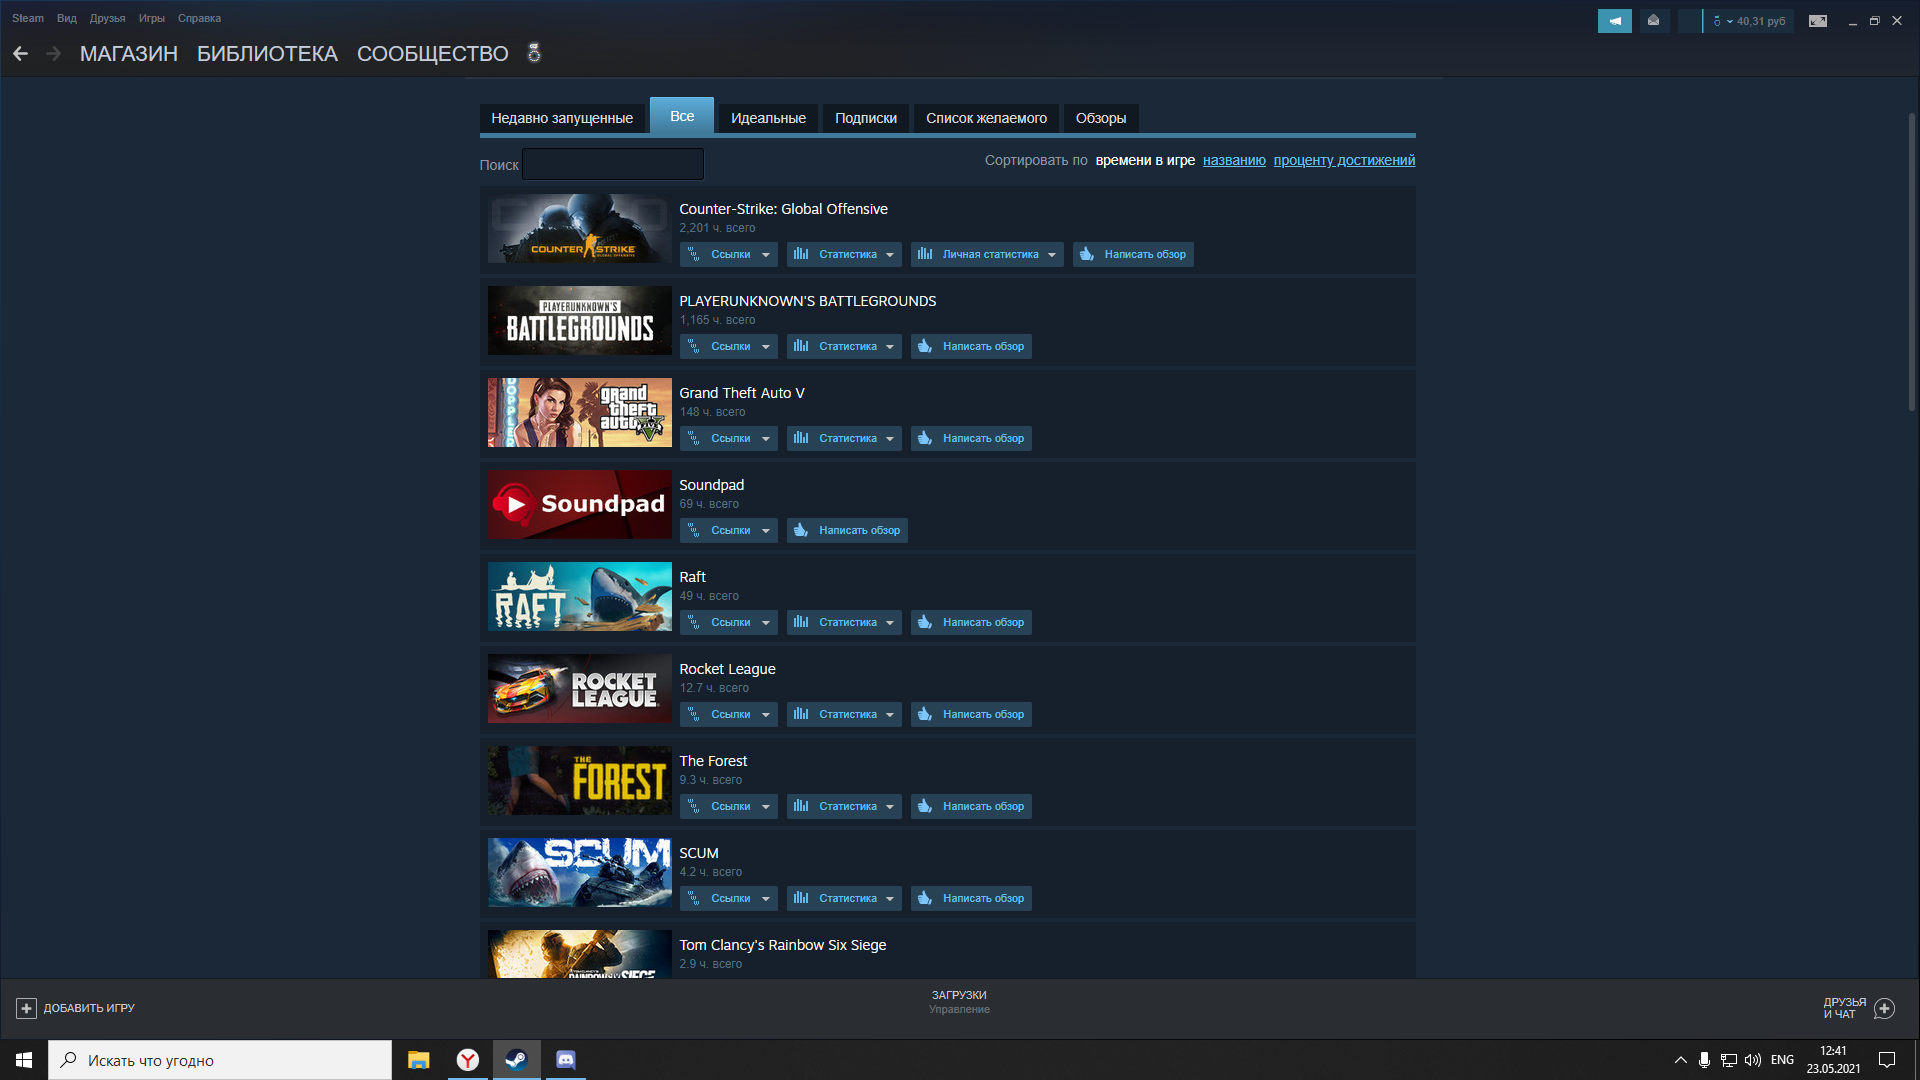
Task: Open Статистика dropdown for Grand Theft Auto V
Action: point(844,438)
